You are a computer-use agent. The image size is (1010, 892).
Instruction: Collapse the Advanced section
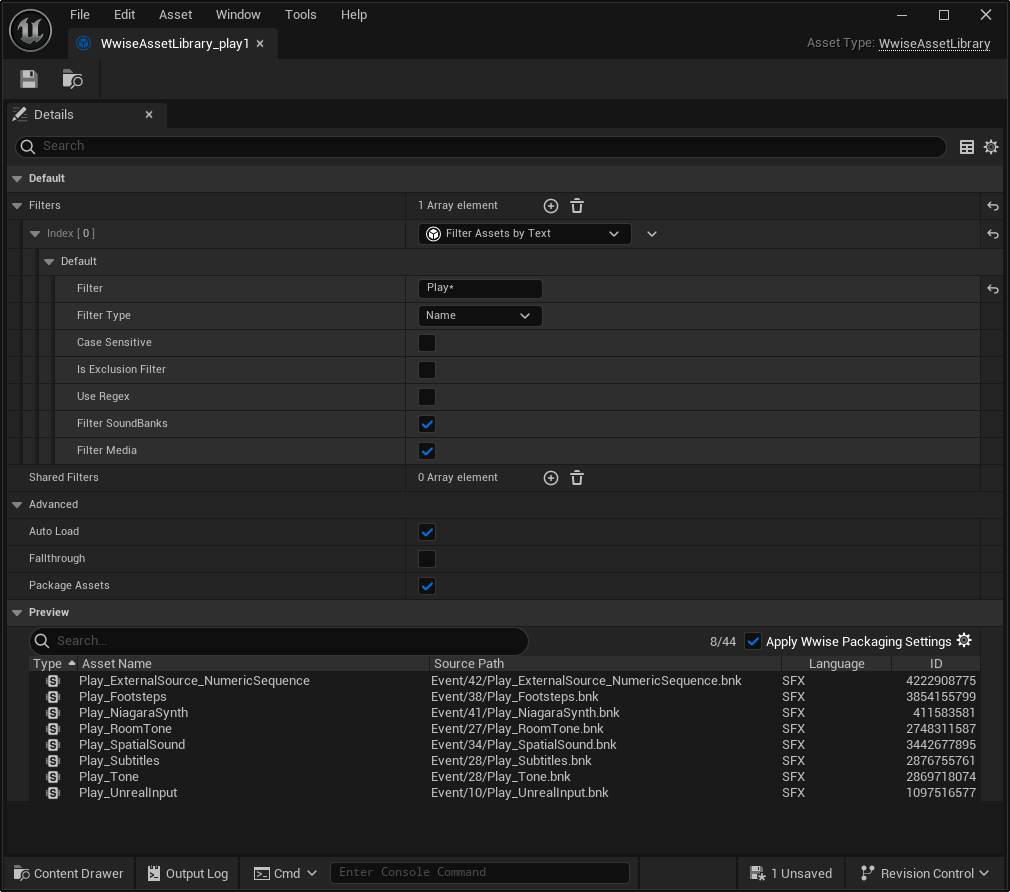pos(17,505)
